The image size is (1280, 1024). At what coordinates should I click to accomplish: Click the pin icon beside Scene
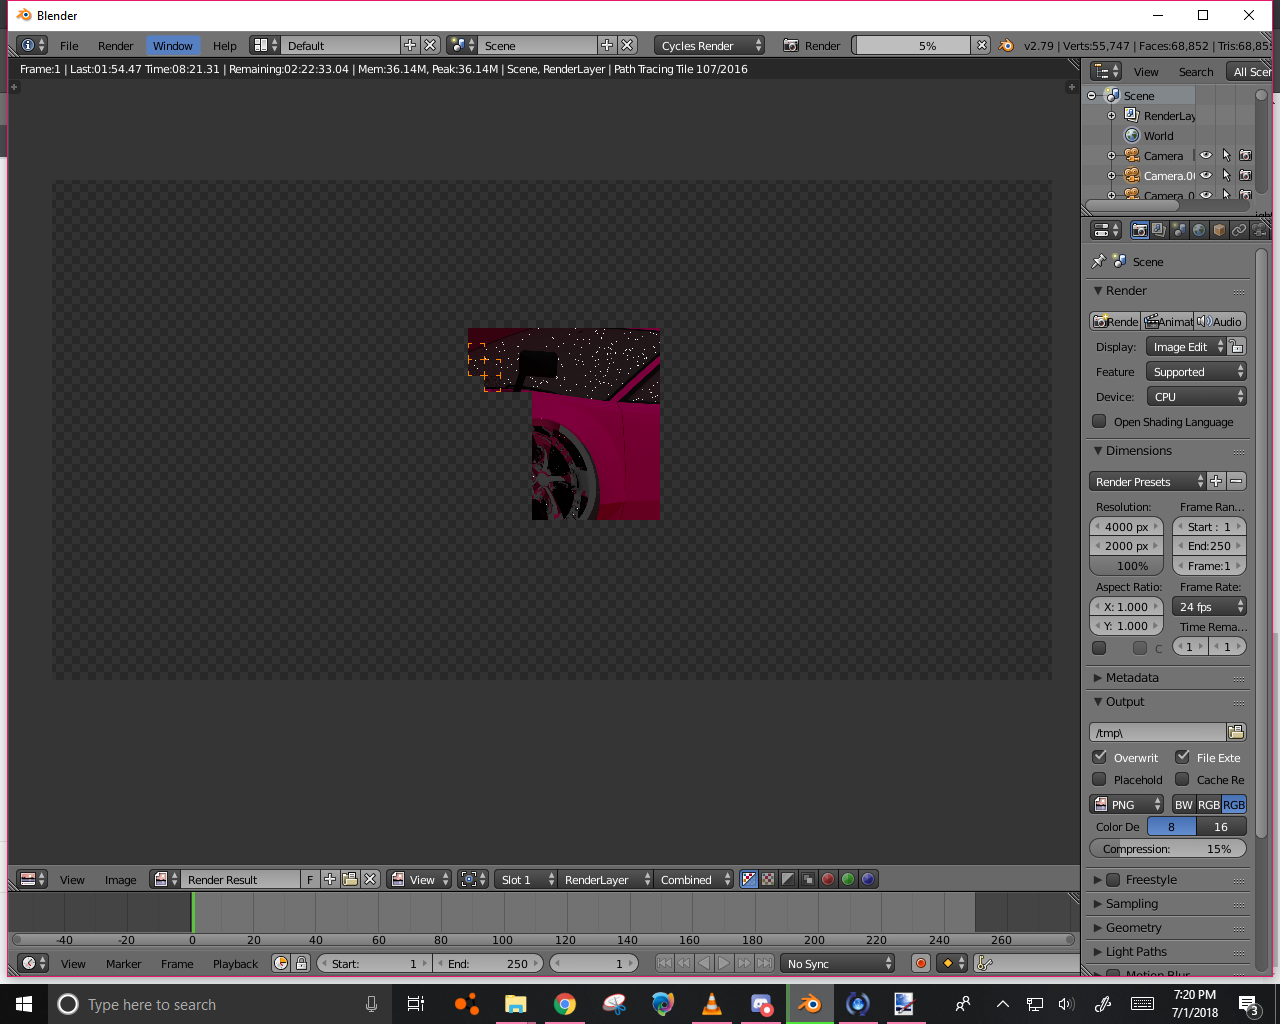1099,262
